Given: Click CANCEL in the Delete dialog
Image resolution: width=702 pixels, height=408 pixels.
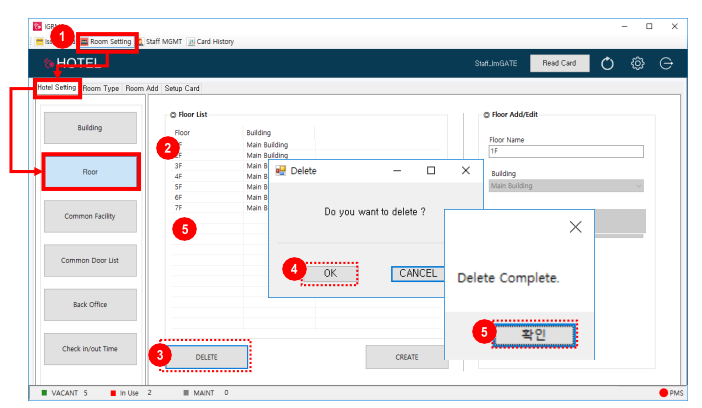Looking at the screenshot, I should (418, 274).
